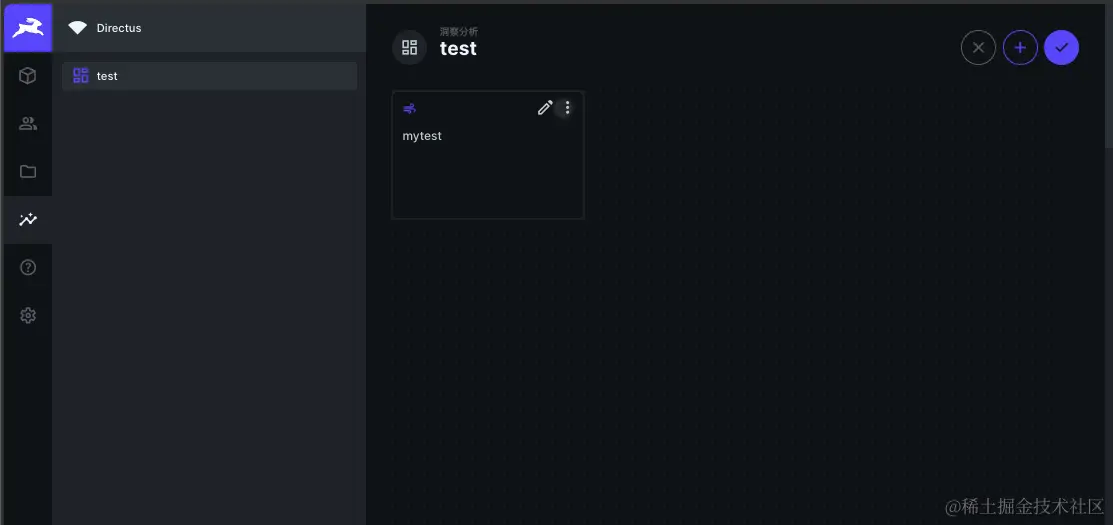Screen dimensions: 1113x525
Task: Click the signal icon beside Directus
Action: 77,28
